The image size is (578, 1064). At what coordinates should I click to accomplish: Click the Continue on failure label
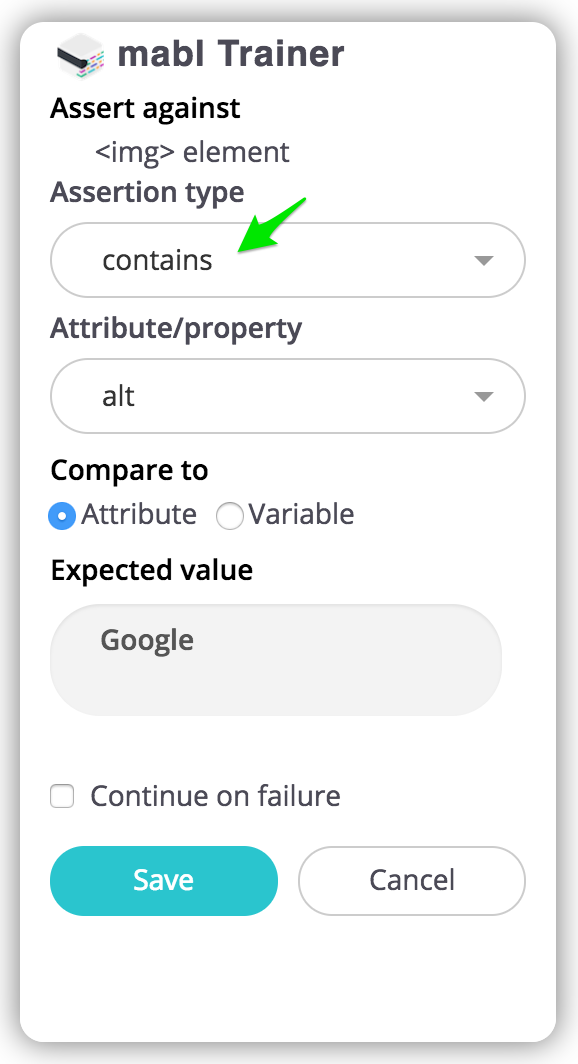(215, 796)
